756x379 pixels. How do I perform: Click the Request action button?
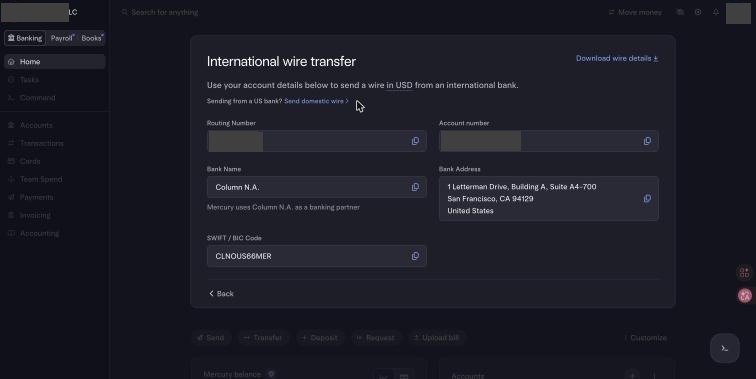376,338
